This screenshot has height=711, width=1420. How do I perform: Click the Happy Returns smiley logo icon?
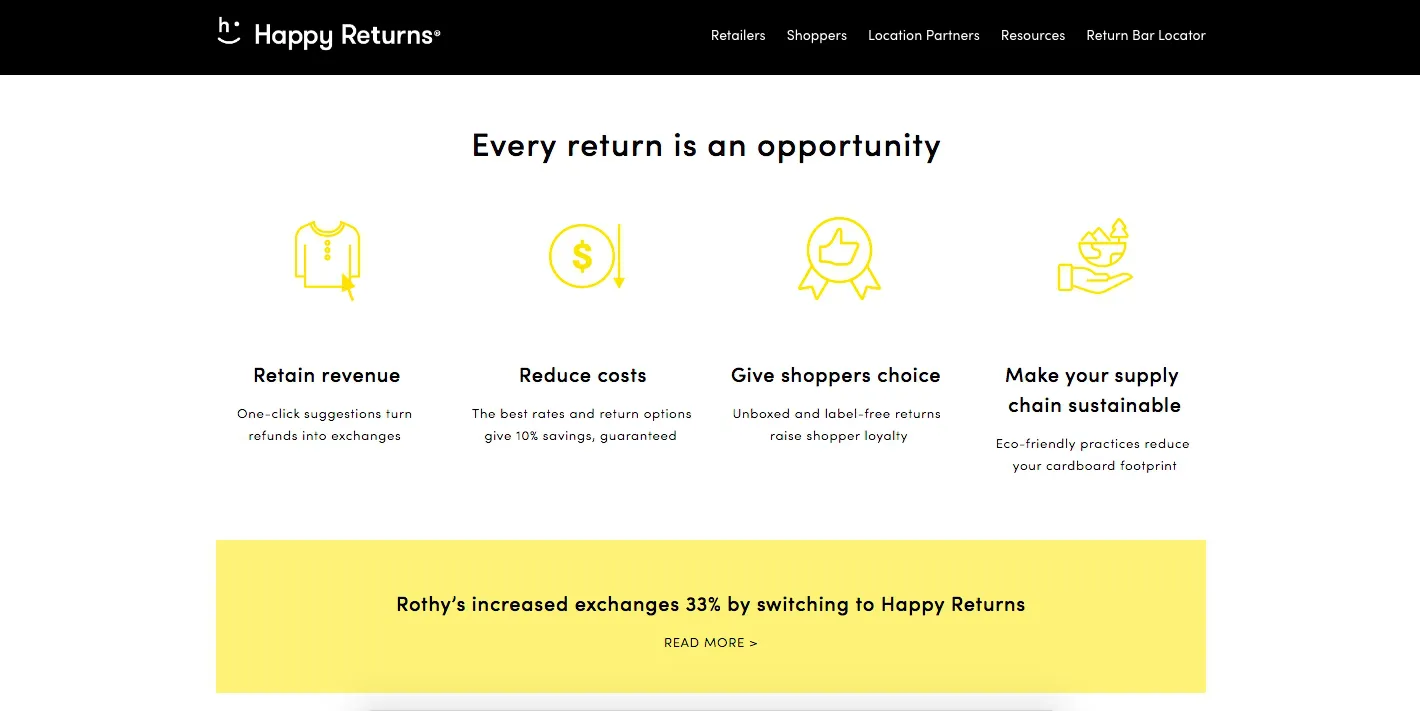click(229, 32)
